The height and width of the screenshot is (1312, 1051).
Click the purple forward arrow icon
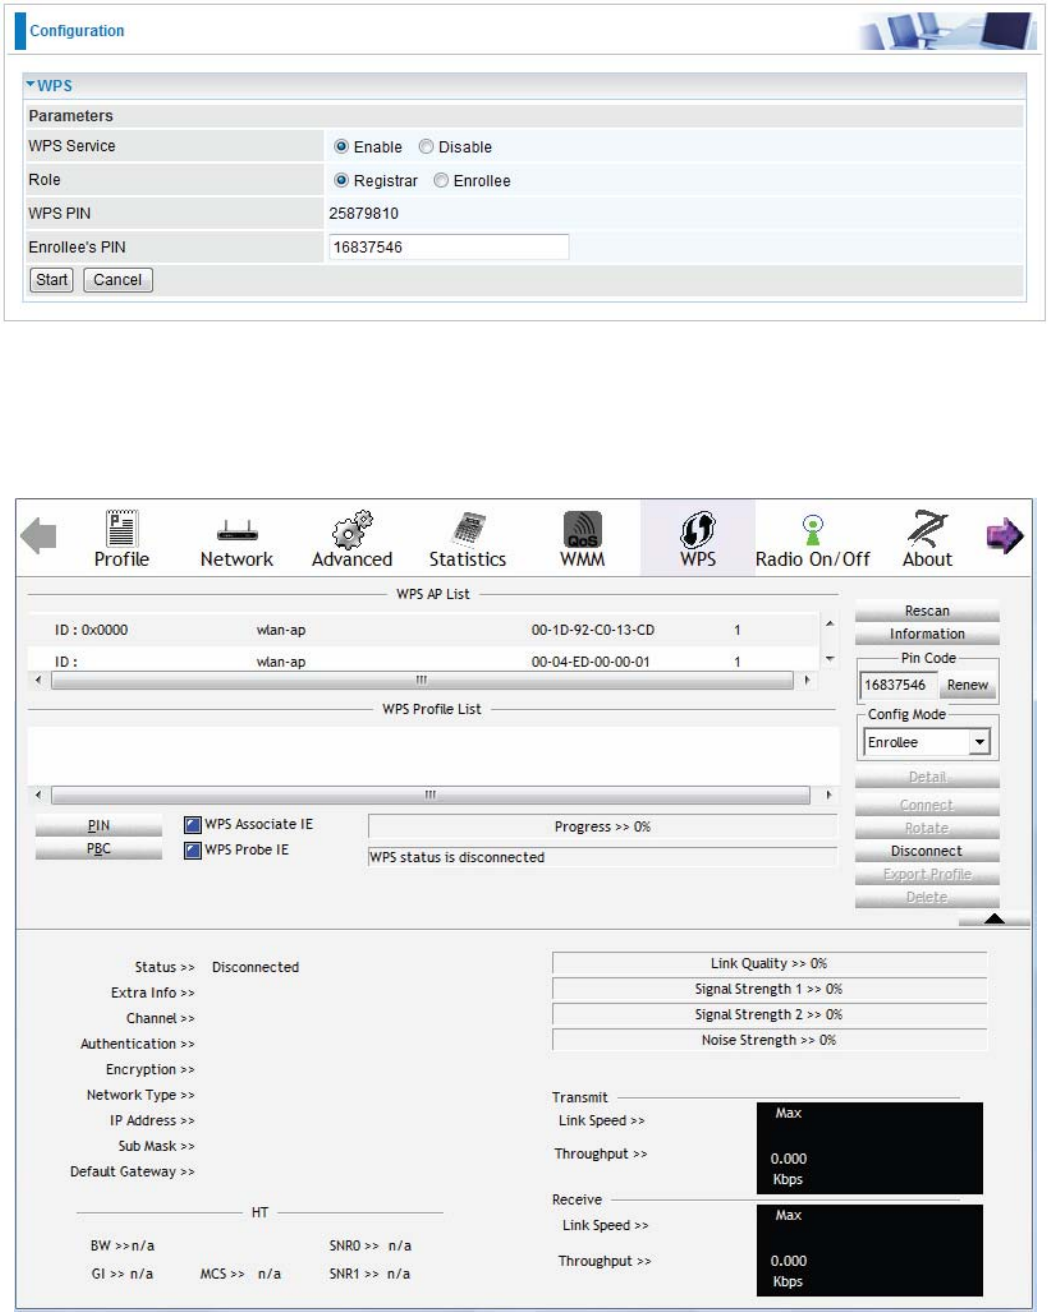[x=1005, y=535]
